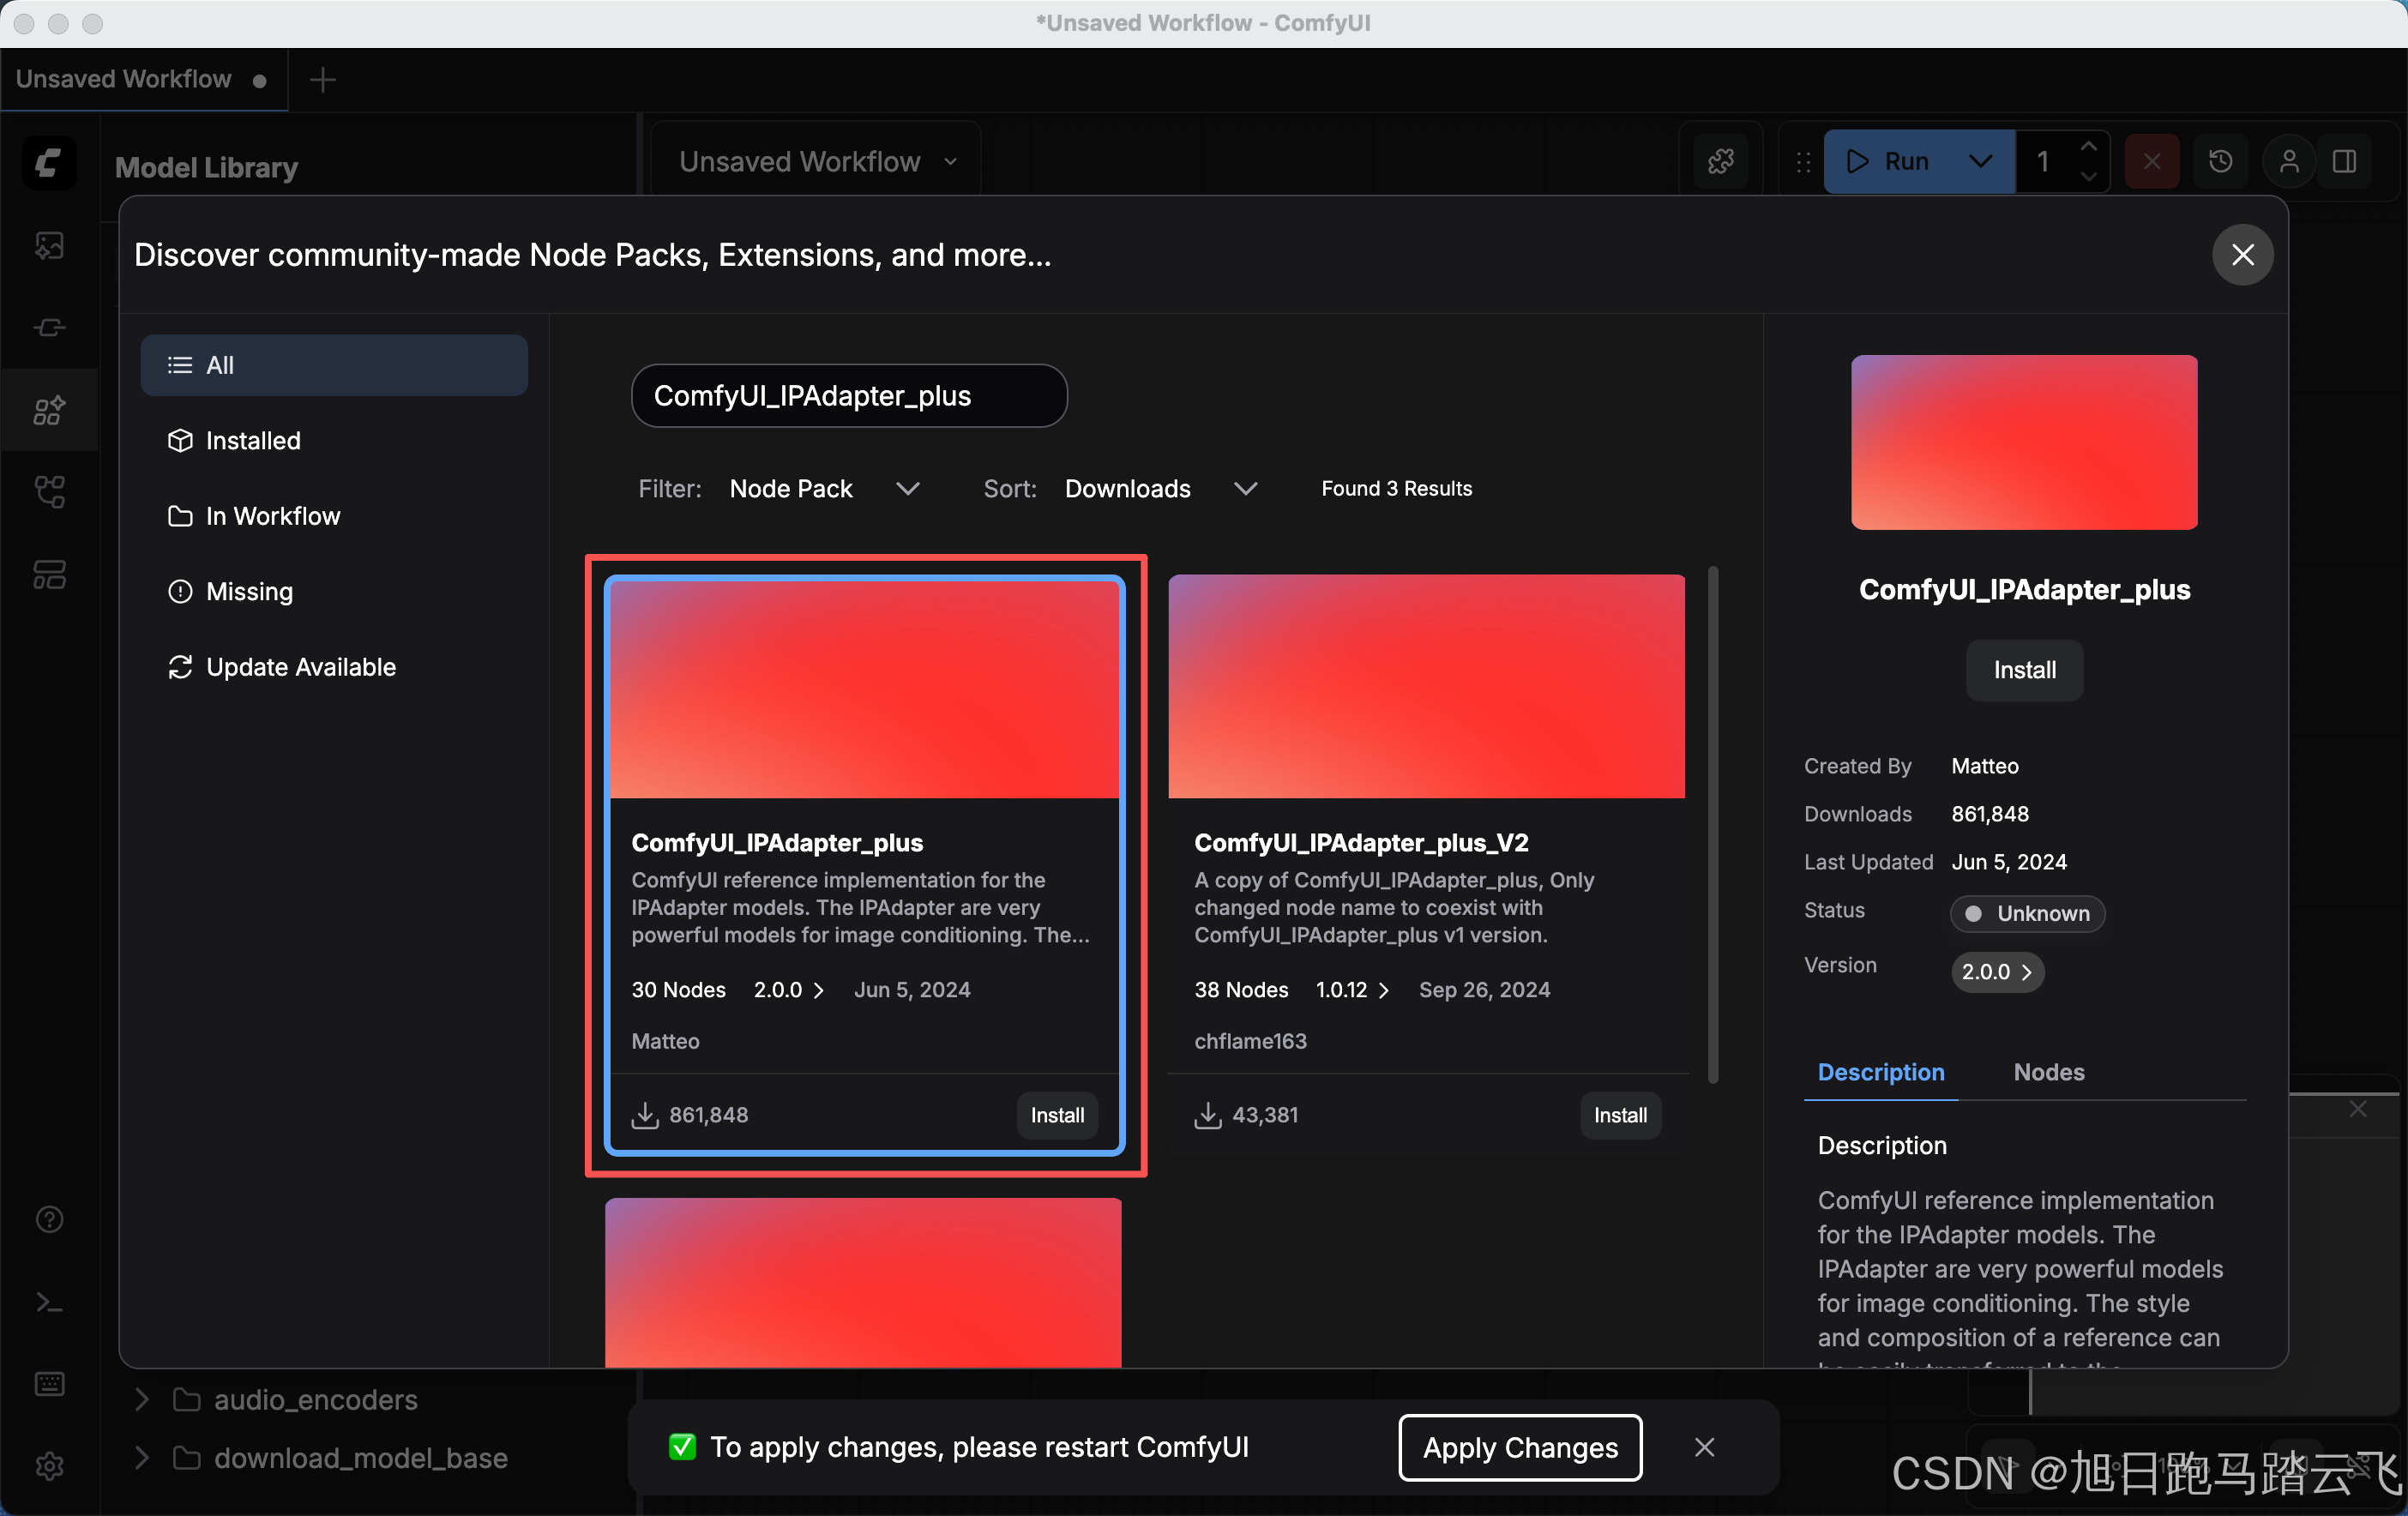2408x1516 pixels.
Task: Open the Run button dropdown arrow
Action: coord(1979,161)
